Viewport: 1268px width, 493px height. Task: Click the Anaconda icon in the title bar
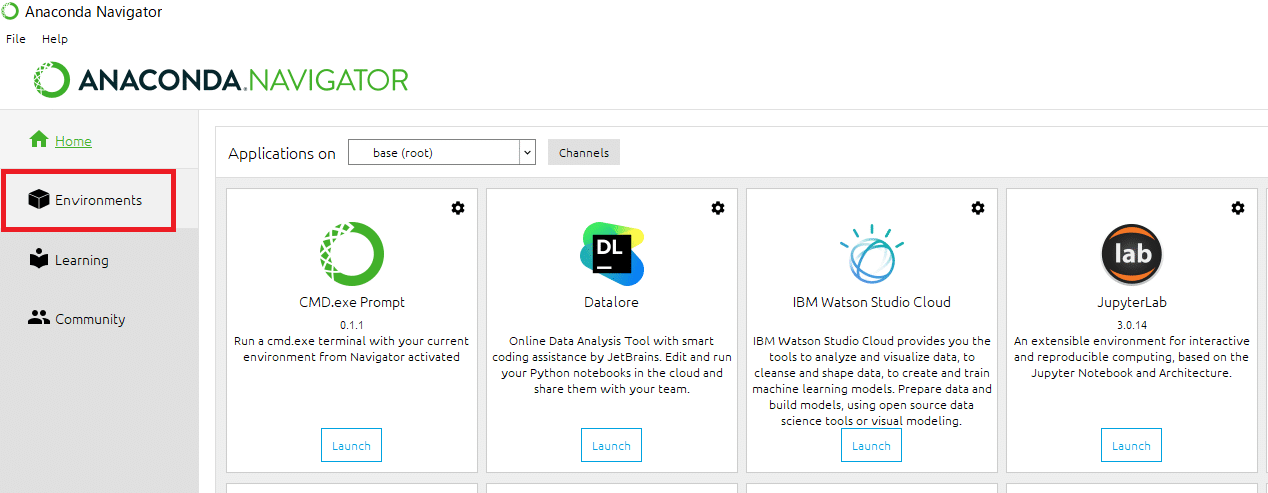click(x=10, y=12)
